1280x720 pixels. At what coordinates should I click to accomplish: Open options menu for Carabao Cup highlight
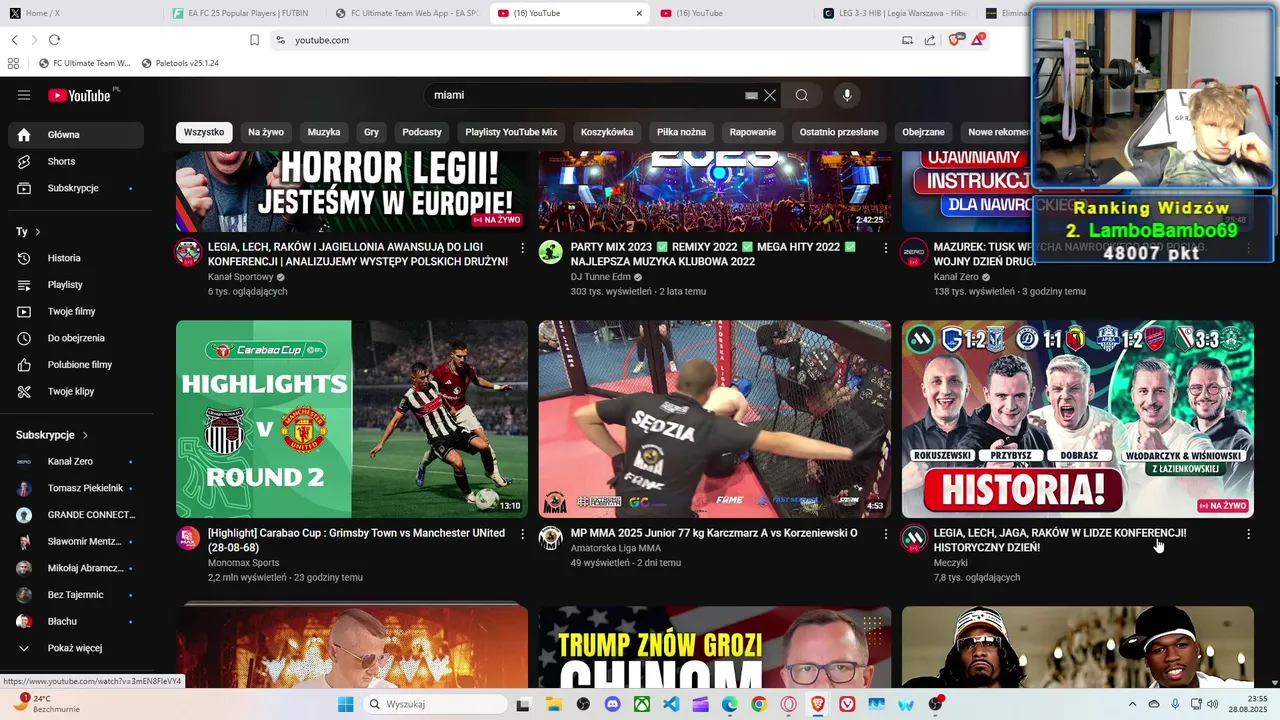pyautogui.click(x=522, y=534)
